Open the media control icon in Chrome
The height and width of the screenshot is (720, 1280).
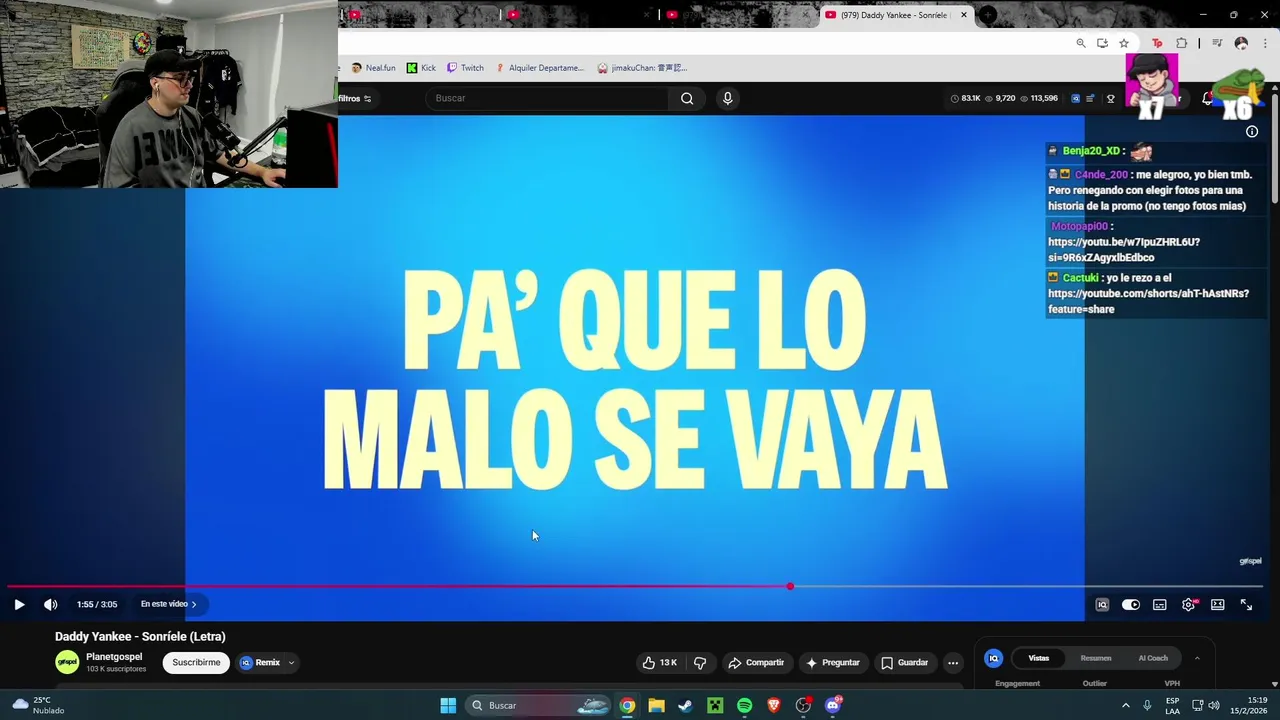(x=1217, y=43)
